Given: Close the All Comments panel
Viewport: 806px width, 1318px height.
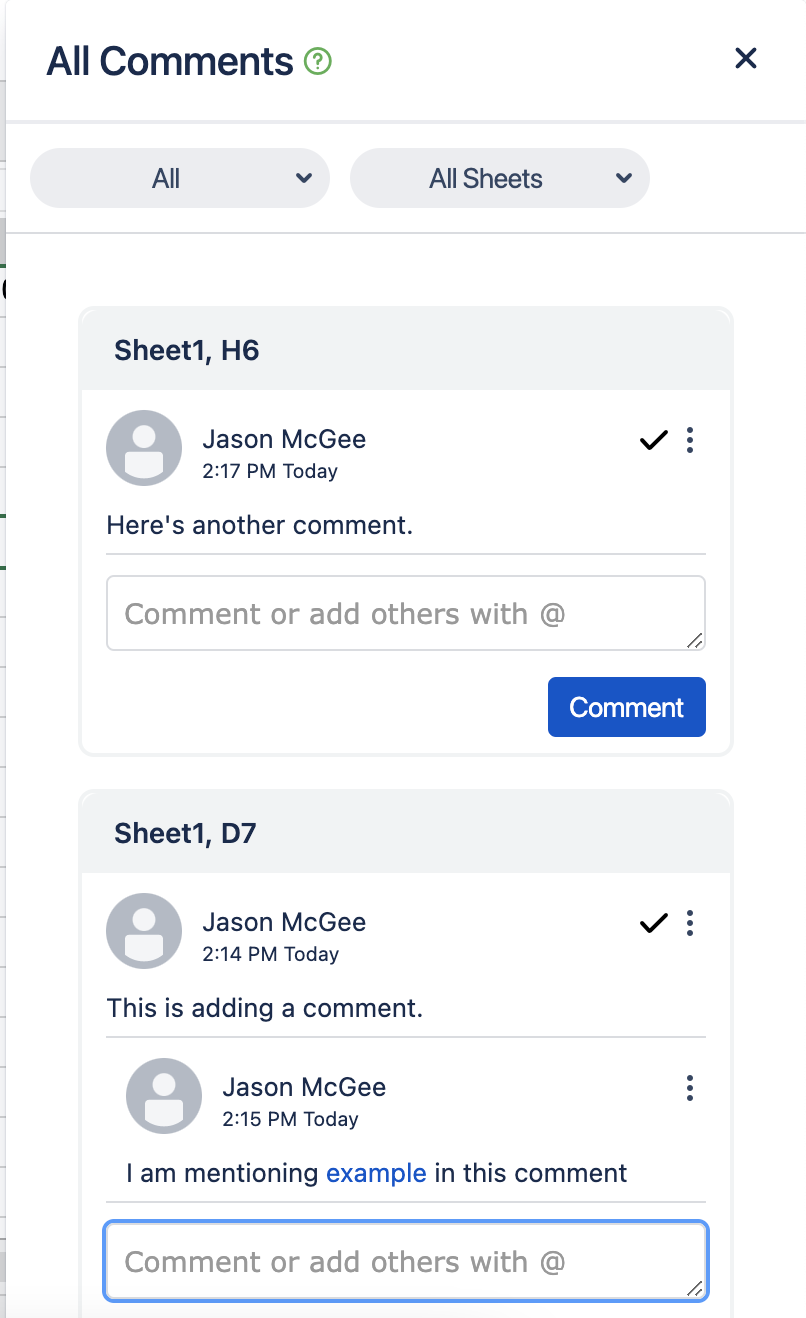Looking at the screenshot, I should point(746,58).
